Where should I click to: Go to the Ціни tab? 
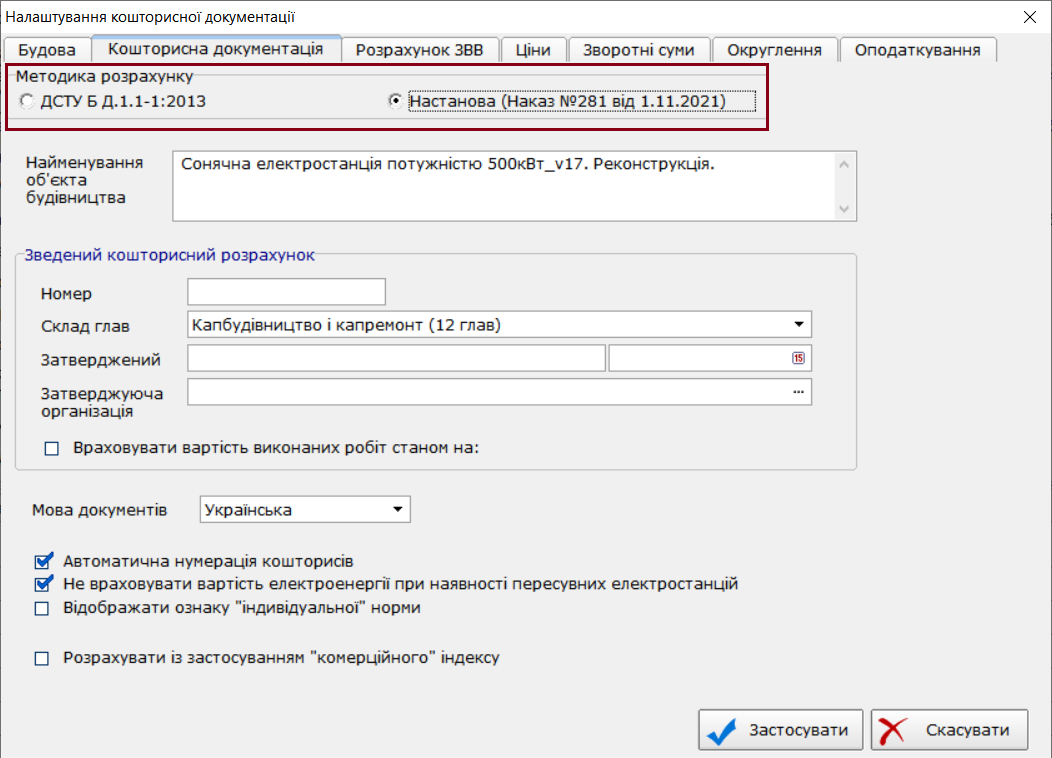(534, 50)
